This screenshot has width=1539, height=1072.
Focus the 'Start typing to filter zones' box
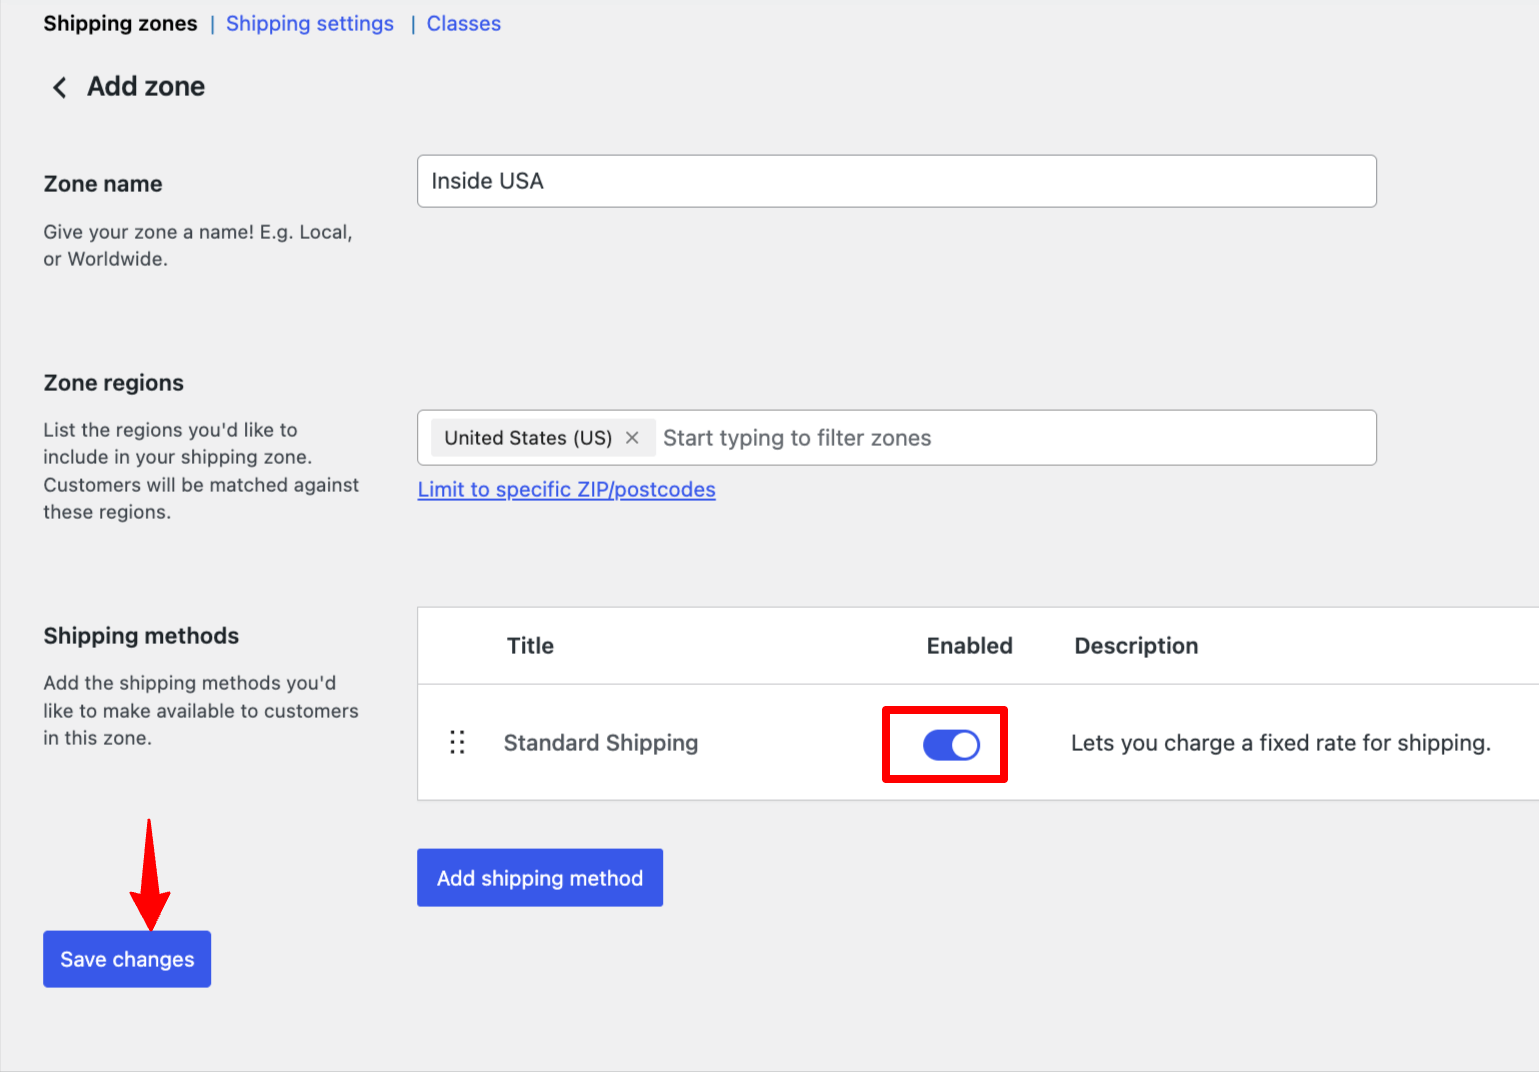[x=1010, y=438]
